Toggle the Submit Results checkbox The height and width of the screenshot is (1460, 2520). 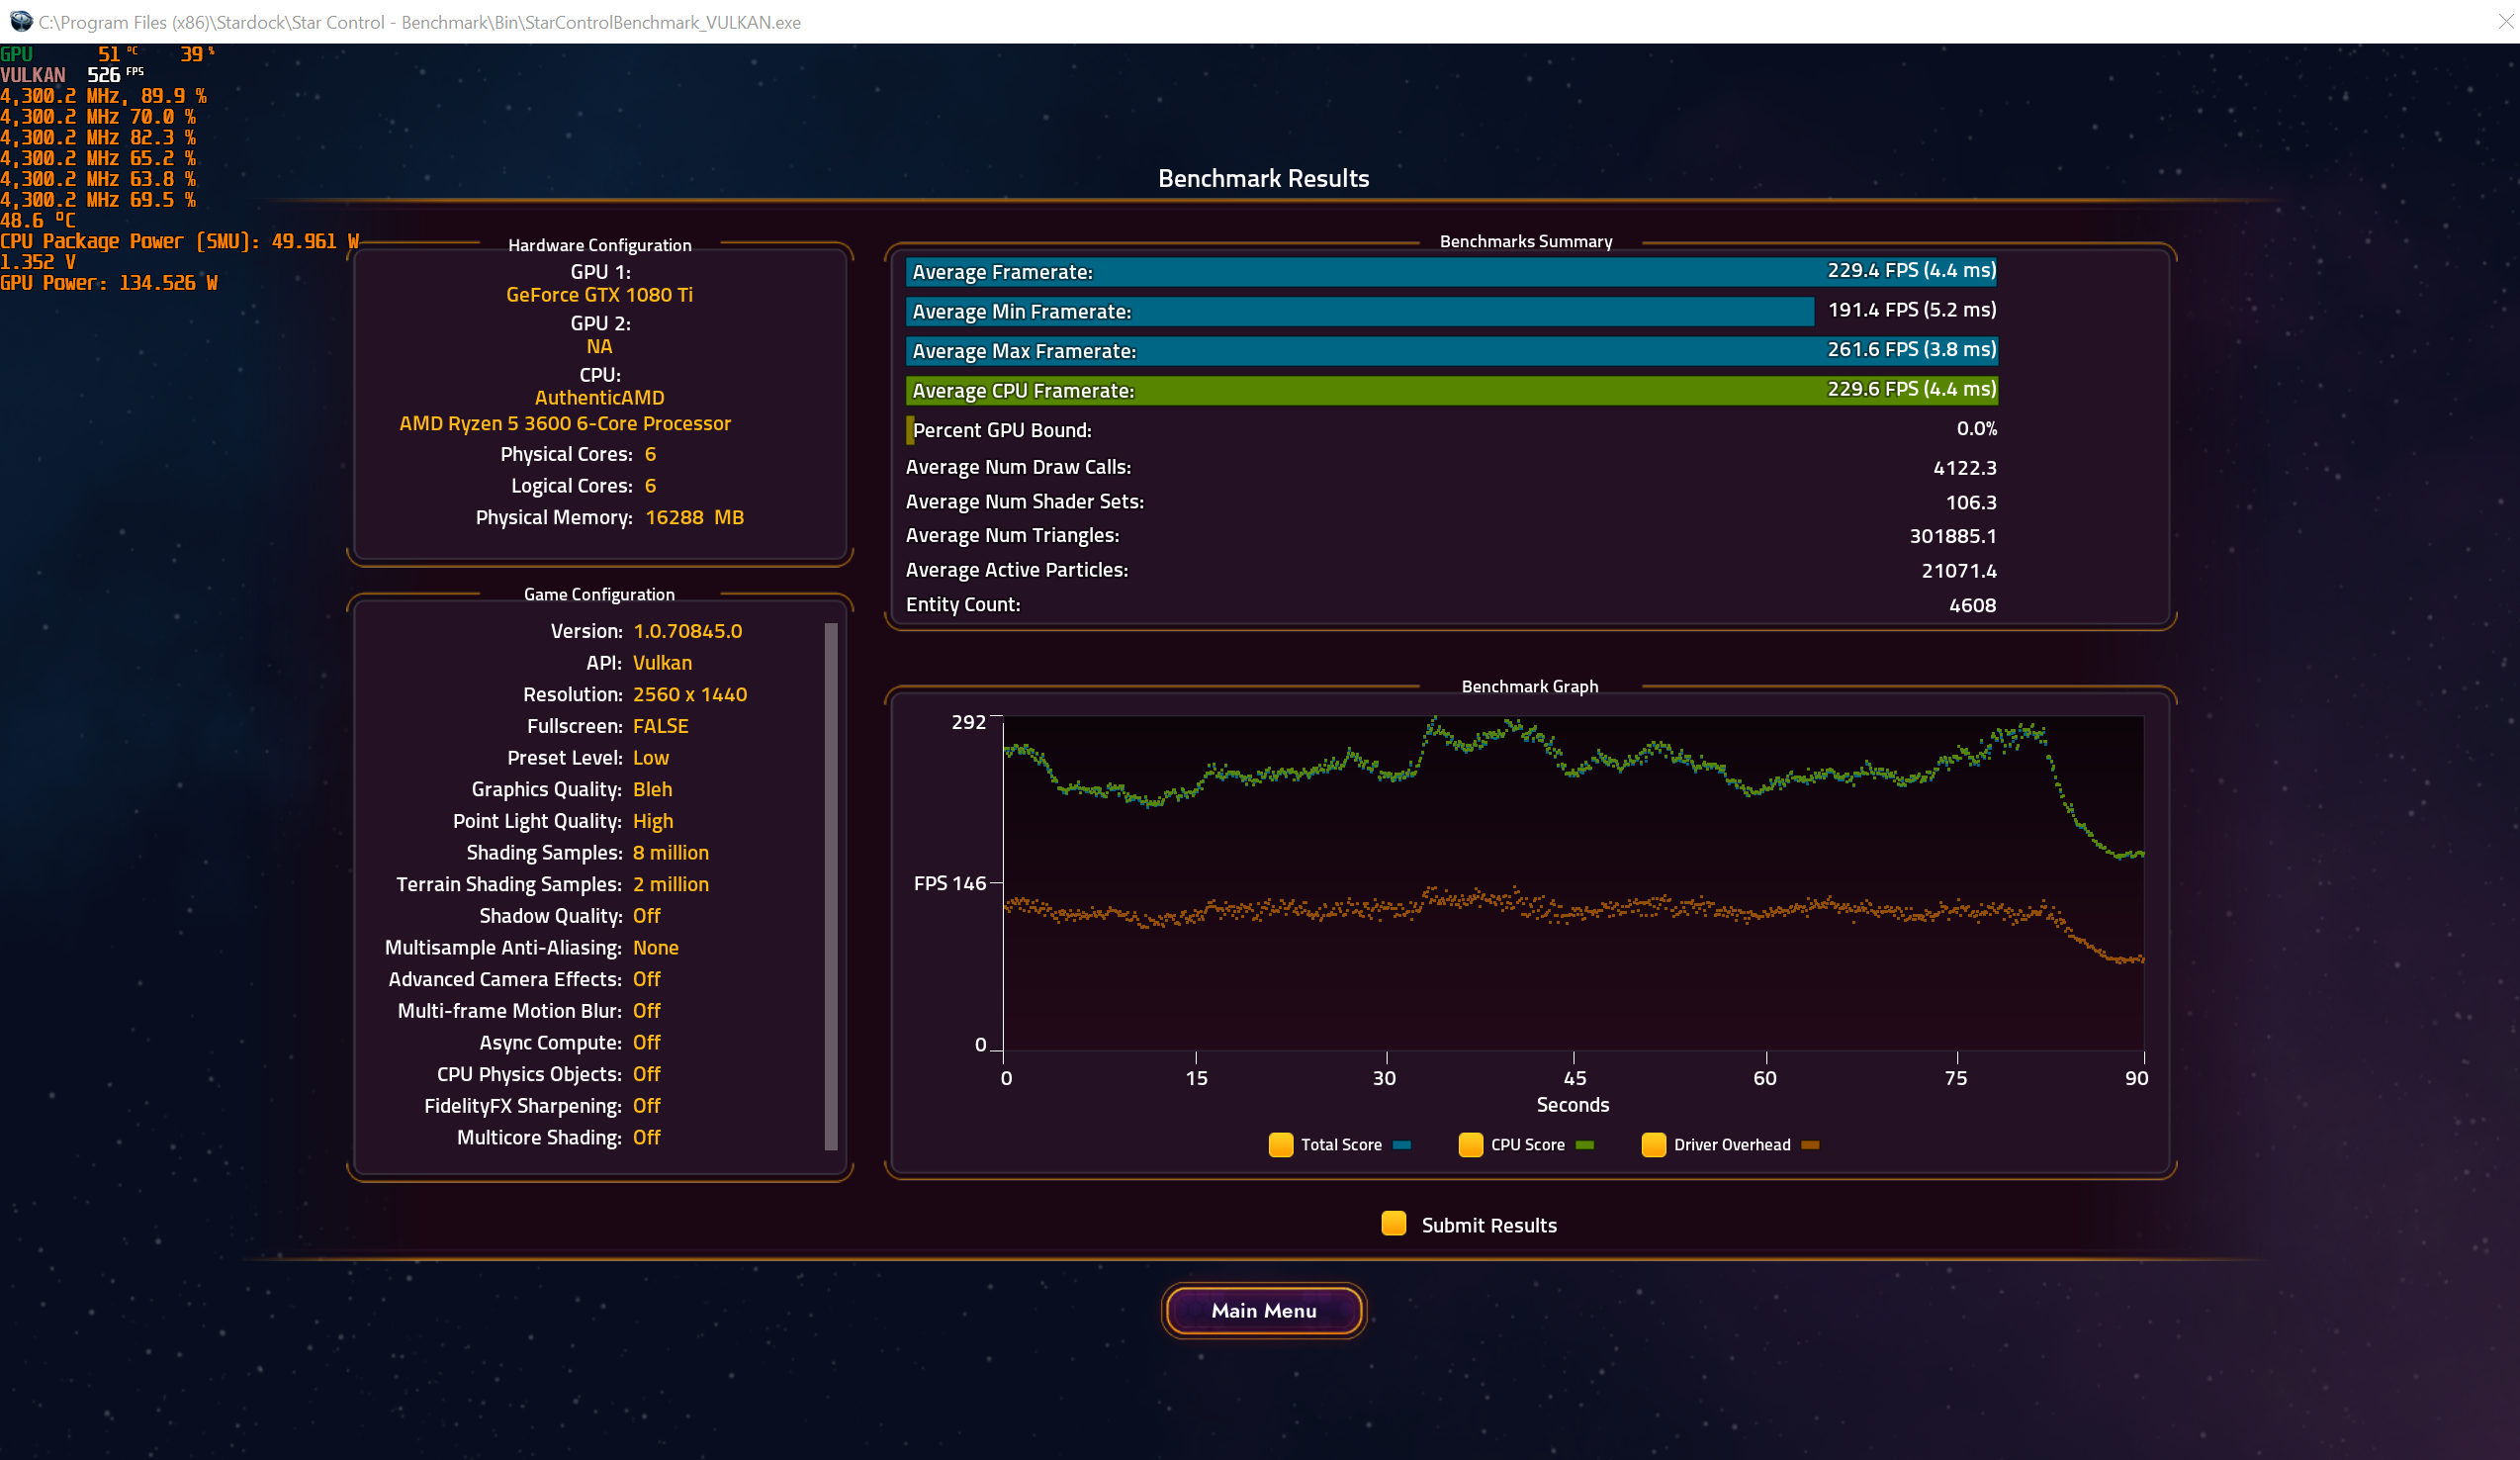[x=1393, y=1224]
